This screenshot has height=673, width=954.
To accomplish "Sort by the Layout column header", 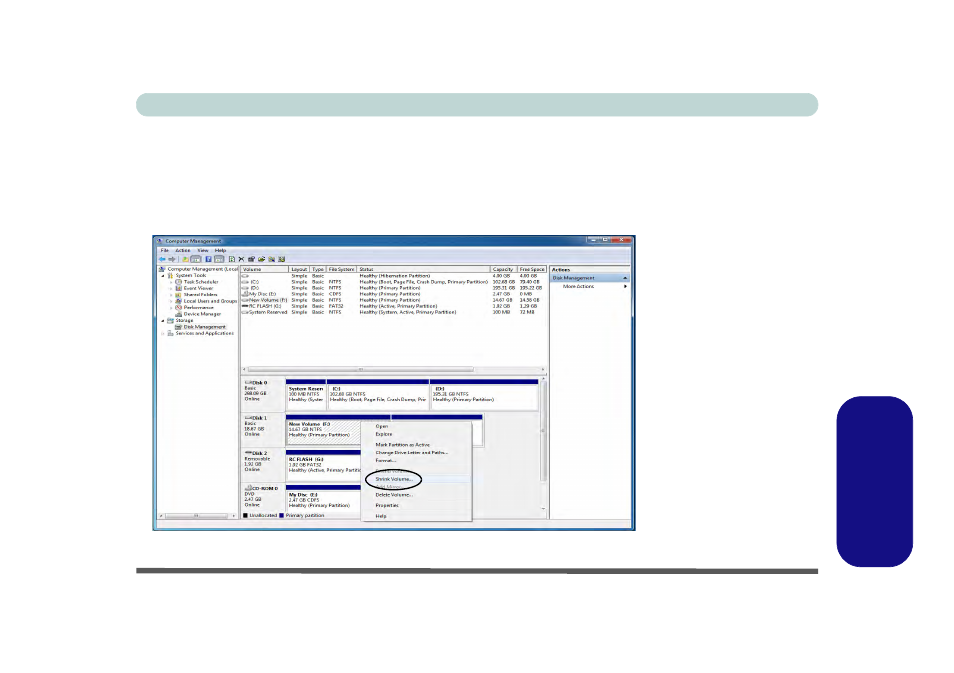I will pos(299,269).
